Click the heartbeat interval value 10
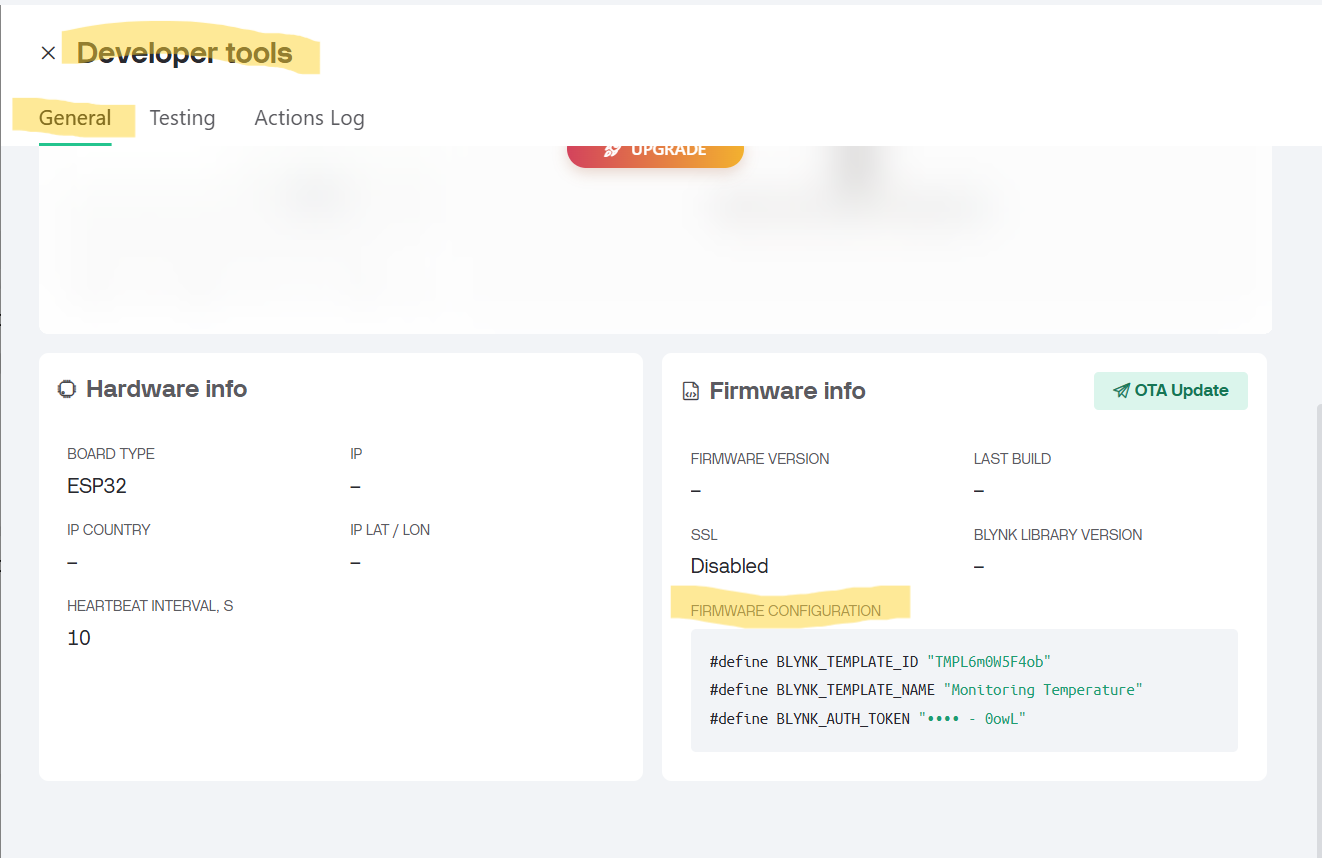1322x858 pixels. pos(79,638)
